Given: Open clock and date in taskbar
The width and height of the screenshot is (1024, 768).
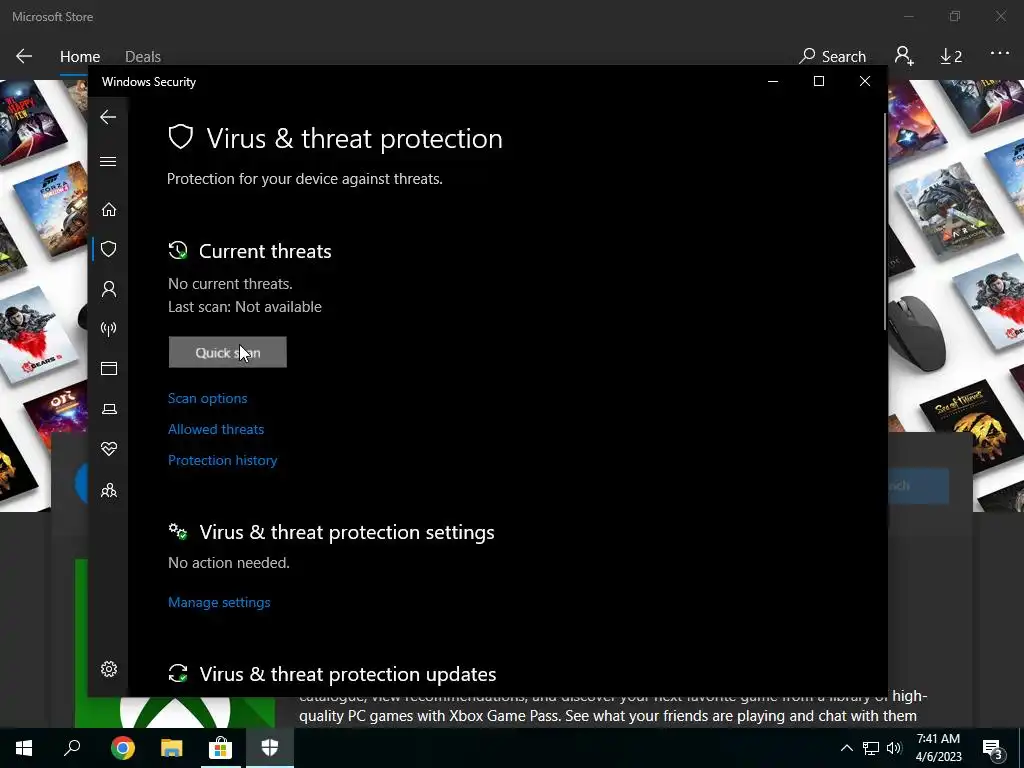Looking at the screenshot, I should click(x=938, y=748).
